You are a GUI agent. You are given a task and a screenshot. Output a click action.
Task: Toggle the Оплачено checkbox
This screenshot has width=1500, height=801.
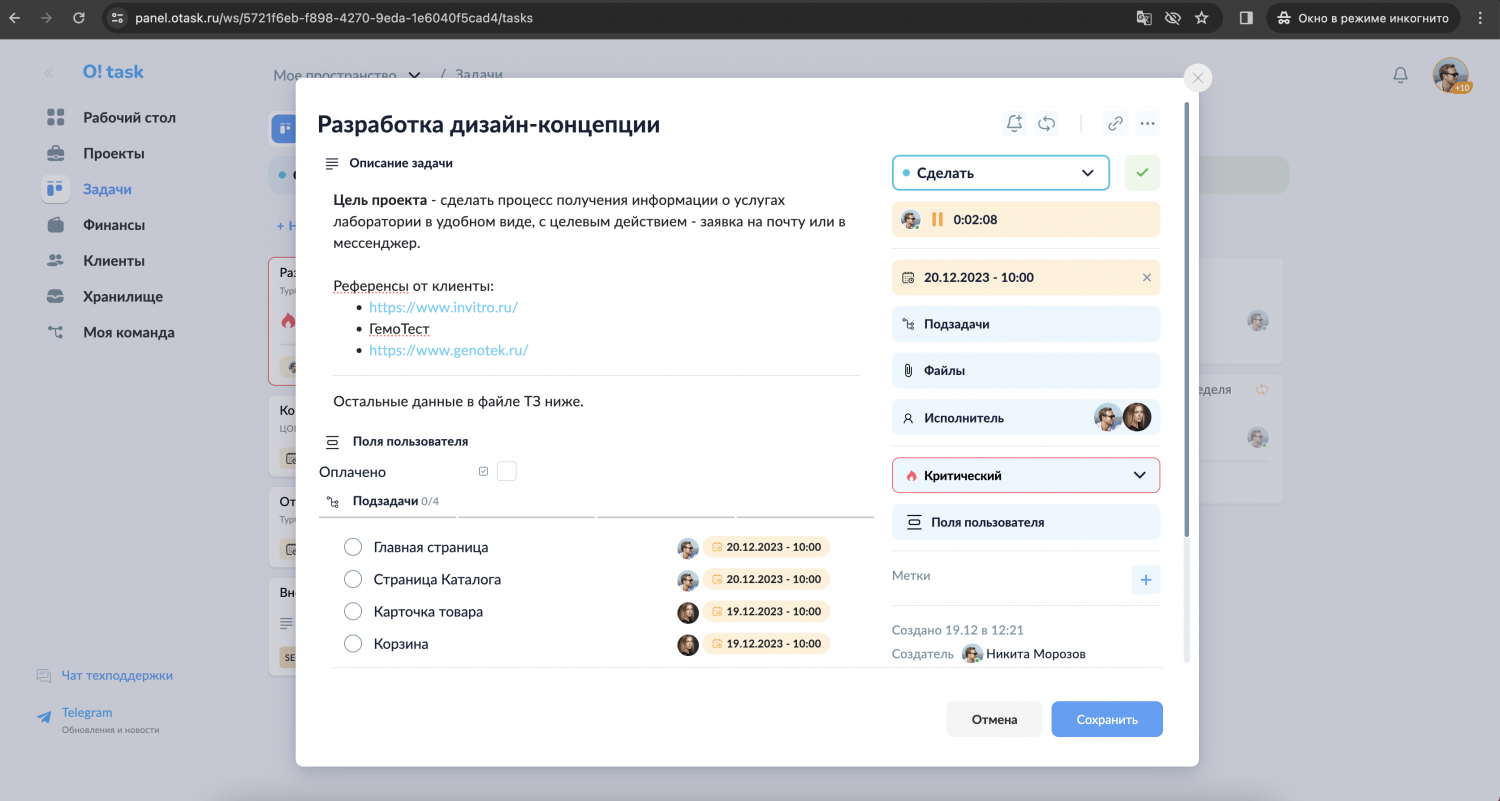click(x=506, y=472)
